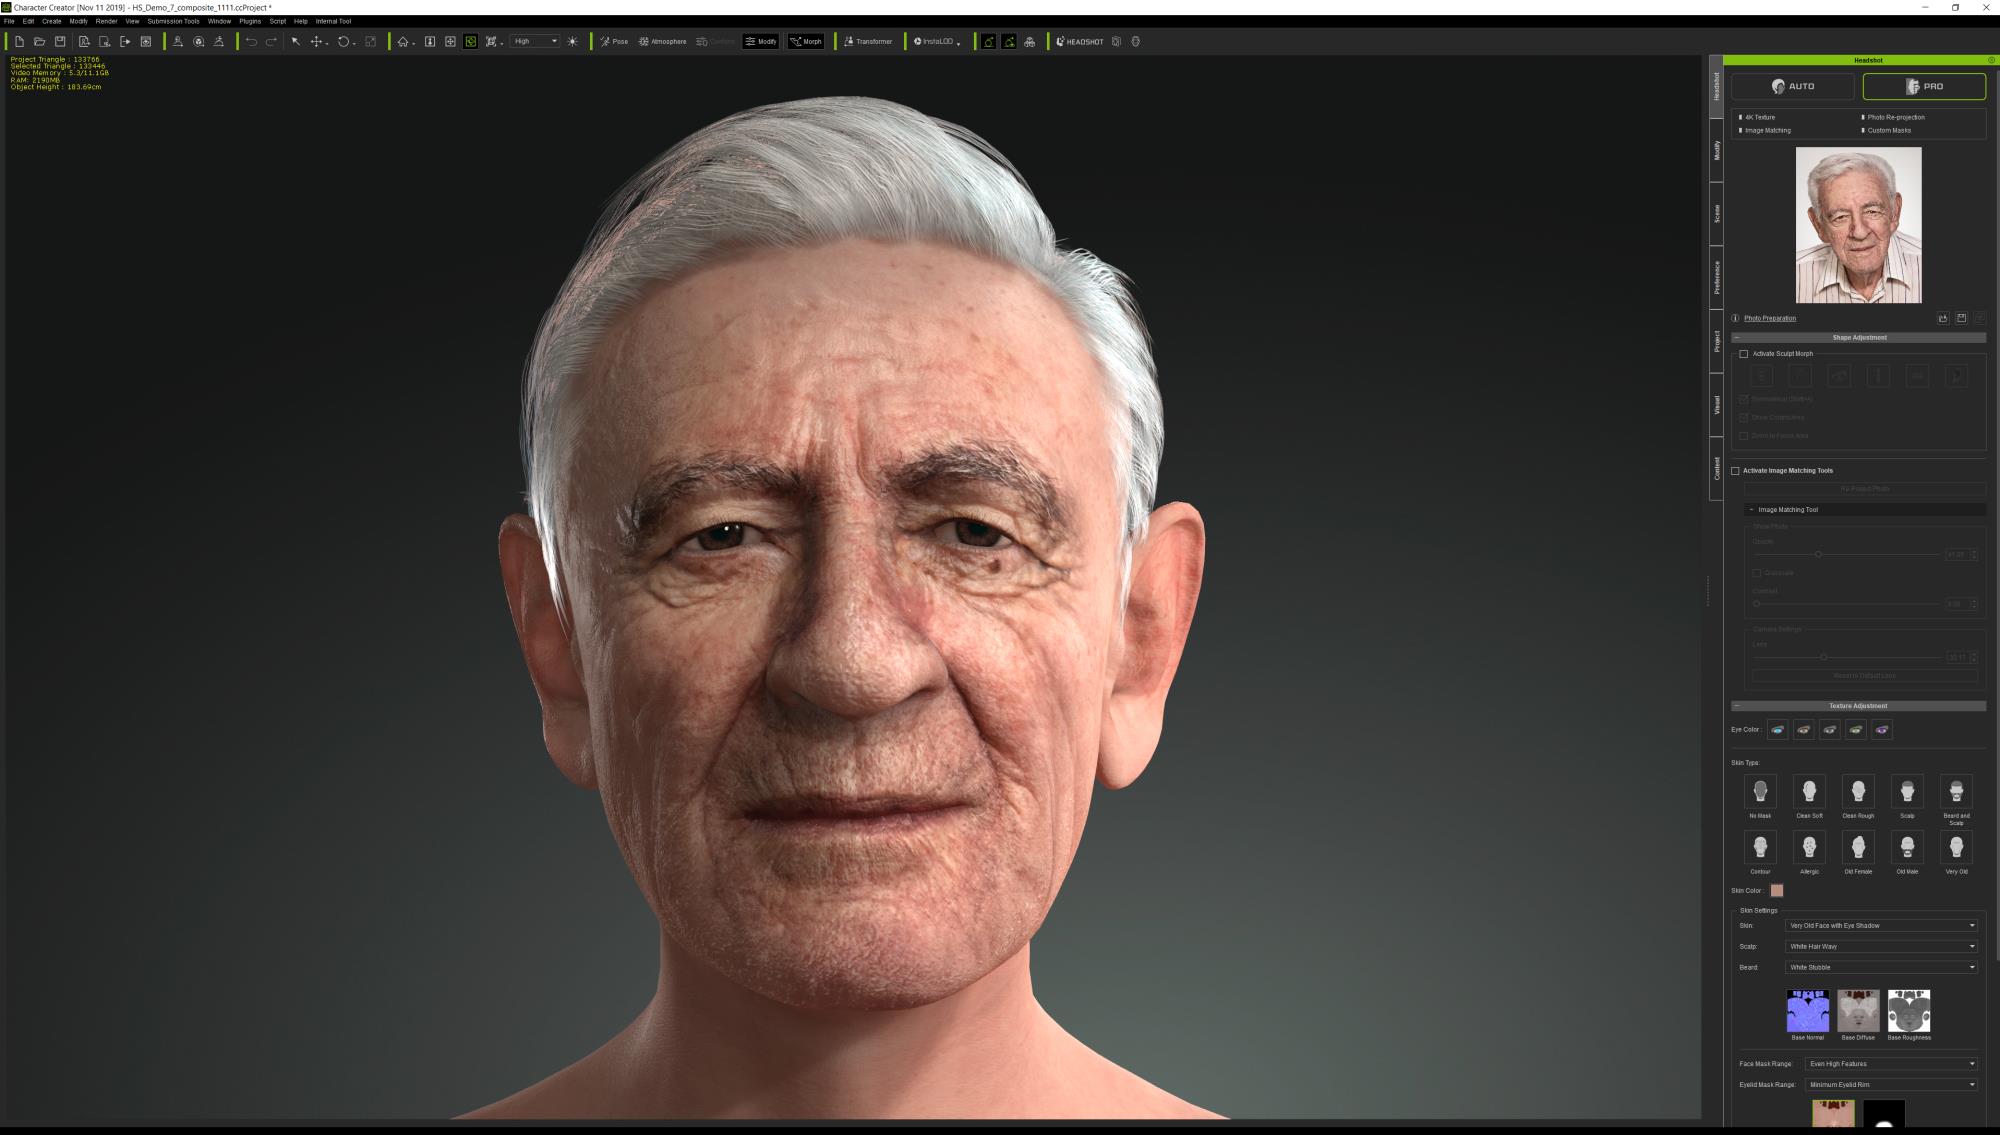Screen dimensions: 2000x1135
Task: Open the Beard dropdown White Stubble
Action: [x=1881, y=967]
